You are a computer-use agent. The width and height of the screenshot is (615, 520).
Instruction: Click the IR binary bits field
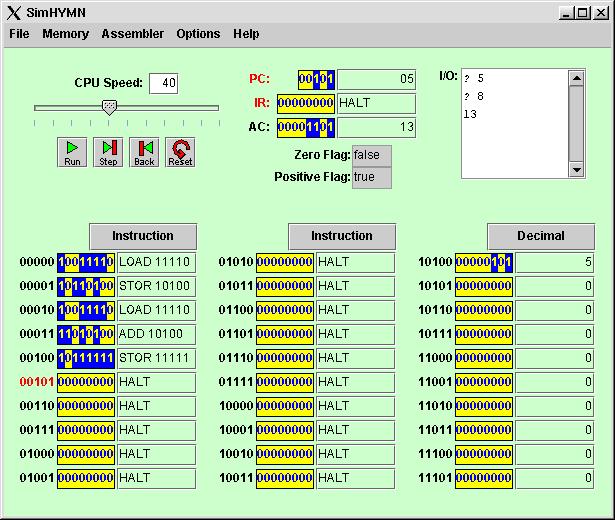click(x=306, y=104)
